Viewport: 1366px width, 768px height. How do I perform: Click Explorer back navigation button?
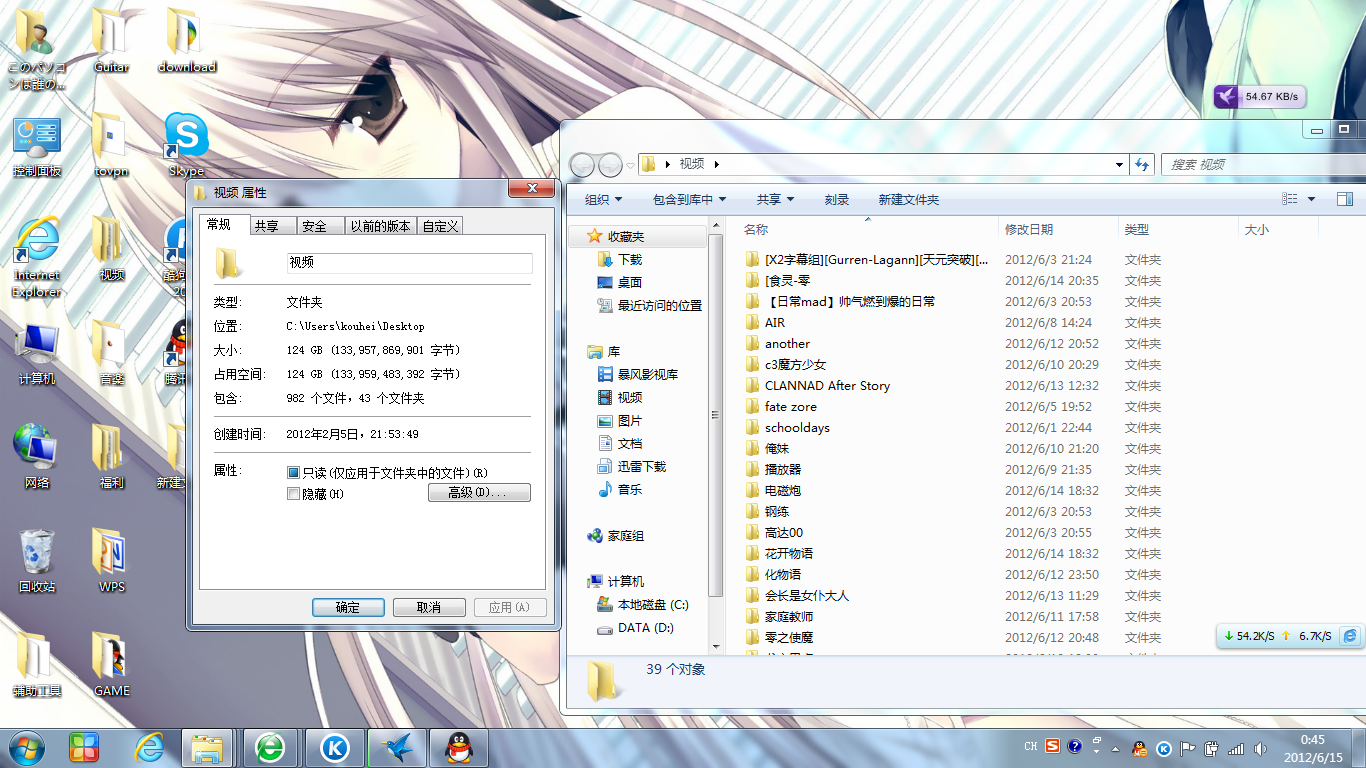581,164
